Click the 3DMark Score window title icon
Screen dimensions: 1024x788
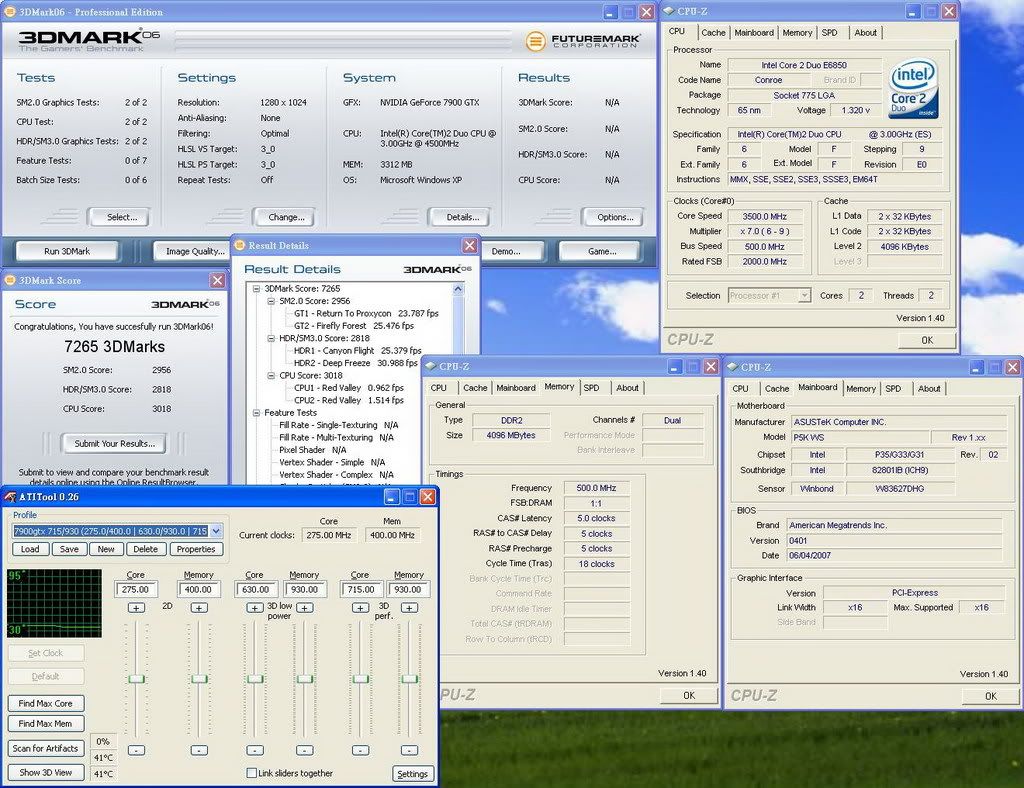click(10, 280)
